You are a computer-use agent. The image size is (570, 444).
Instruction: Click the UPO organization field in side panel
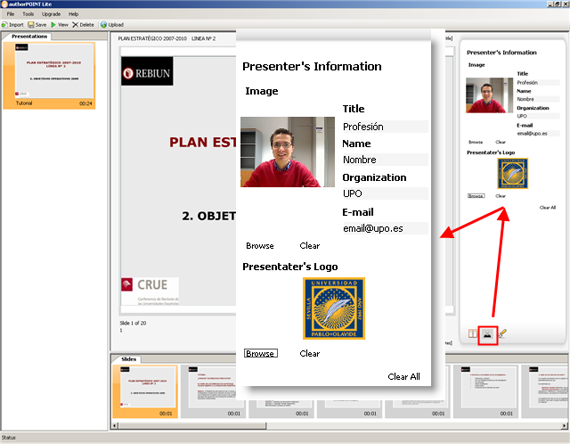pos(538,116)
